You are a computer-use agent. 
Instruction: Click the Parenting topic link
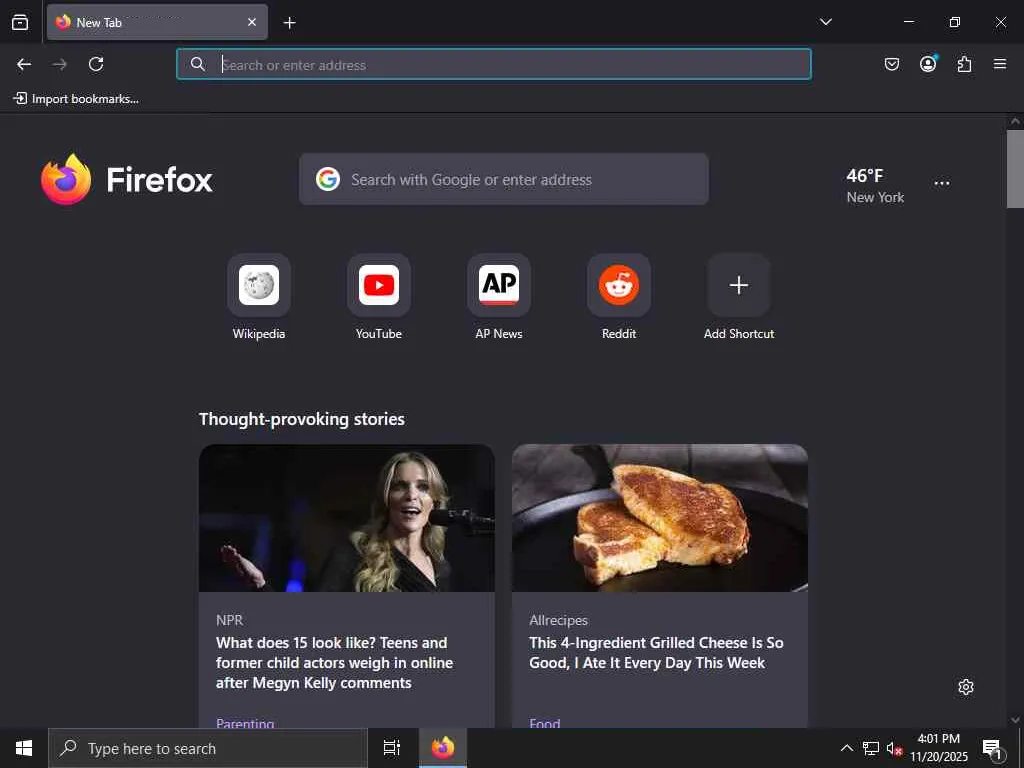tap(245, 722)
